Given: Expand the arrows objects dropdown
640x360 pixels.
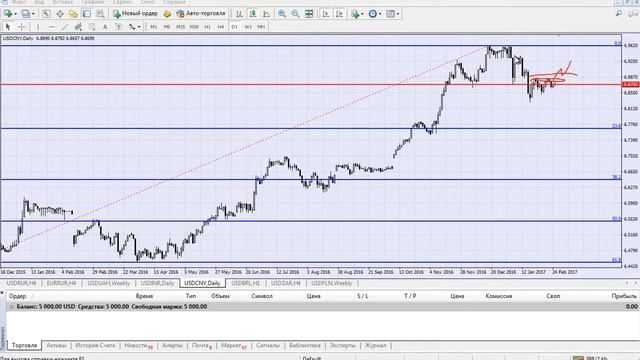Looking at the screenshot, I should (139, 27).
